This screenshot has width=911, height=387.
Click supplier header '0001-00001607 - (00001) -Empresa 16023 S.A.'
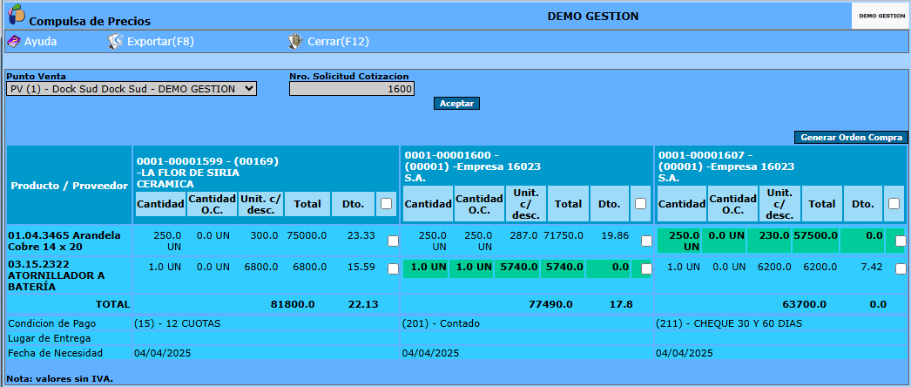coord(726,166)
